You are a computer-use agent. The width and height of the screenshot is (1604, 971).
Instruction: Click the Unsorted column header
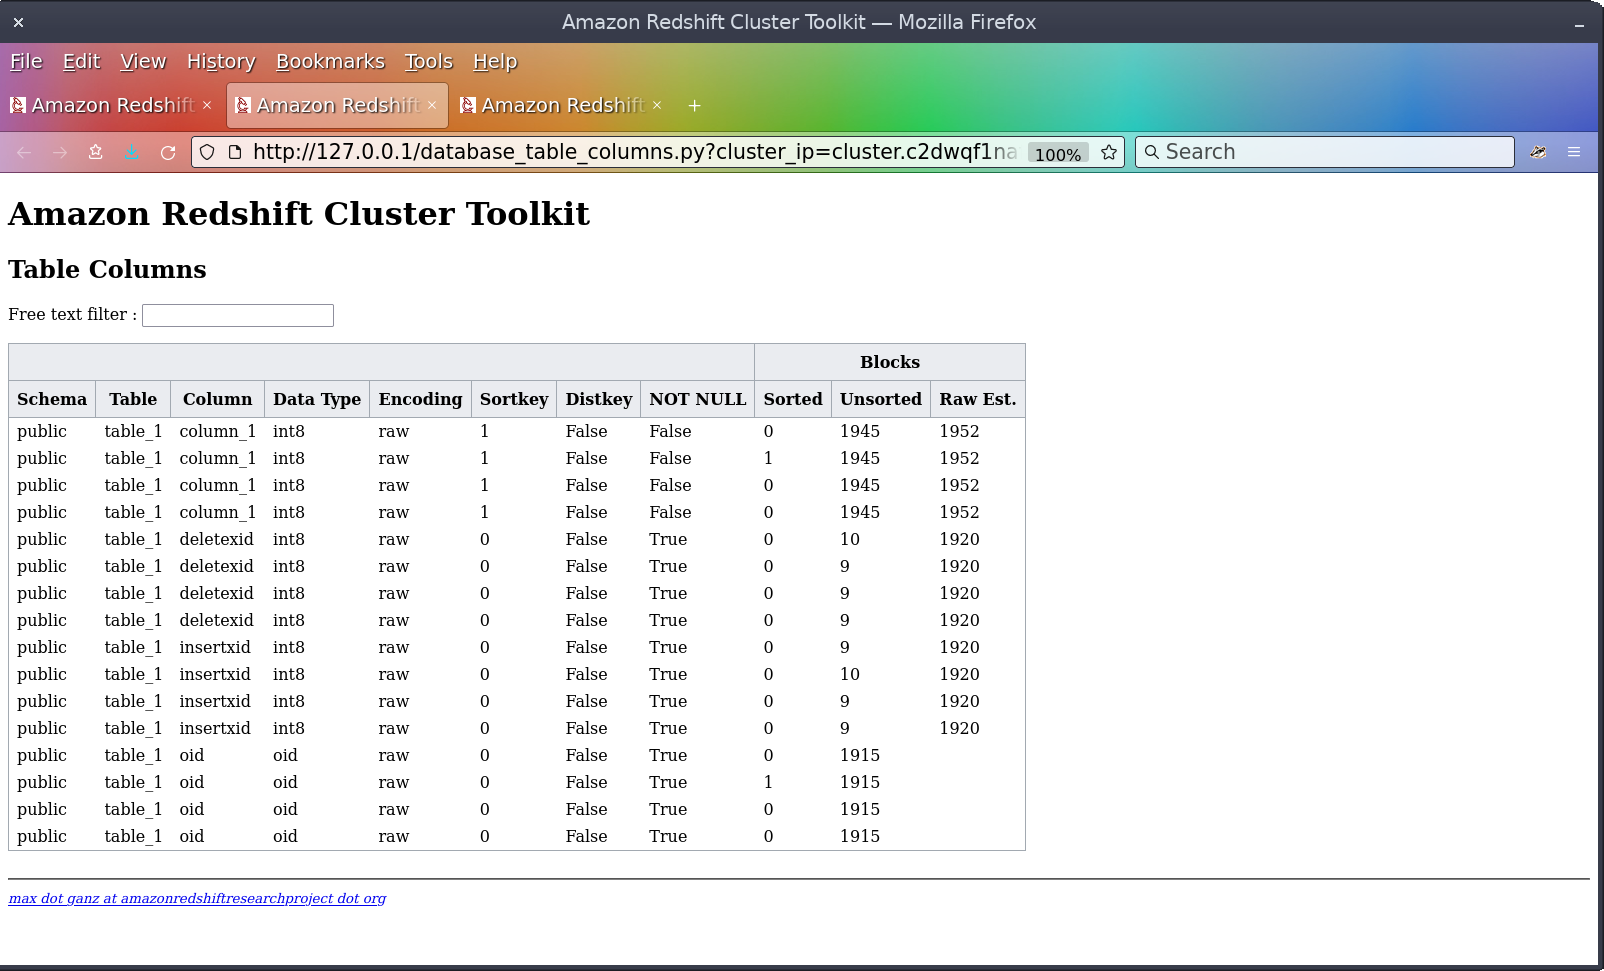(x=881, y=399)
